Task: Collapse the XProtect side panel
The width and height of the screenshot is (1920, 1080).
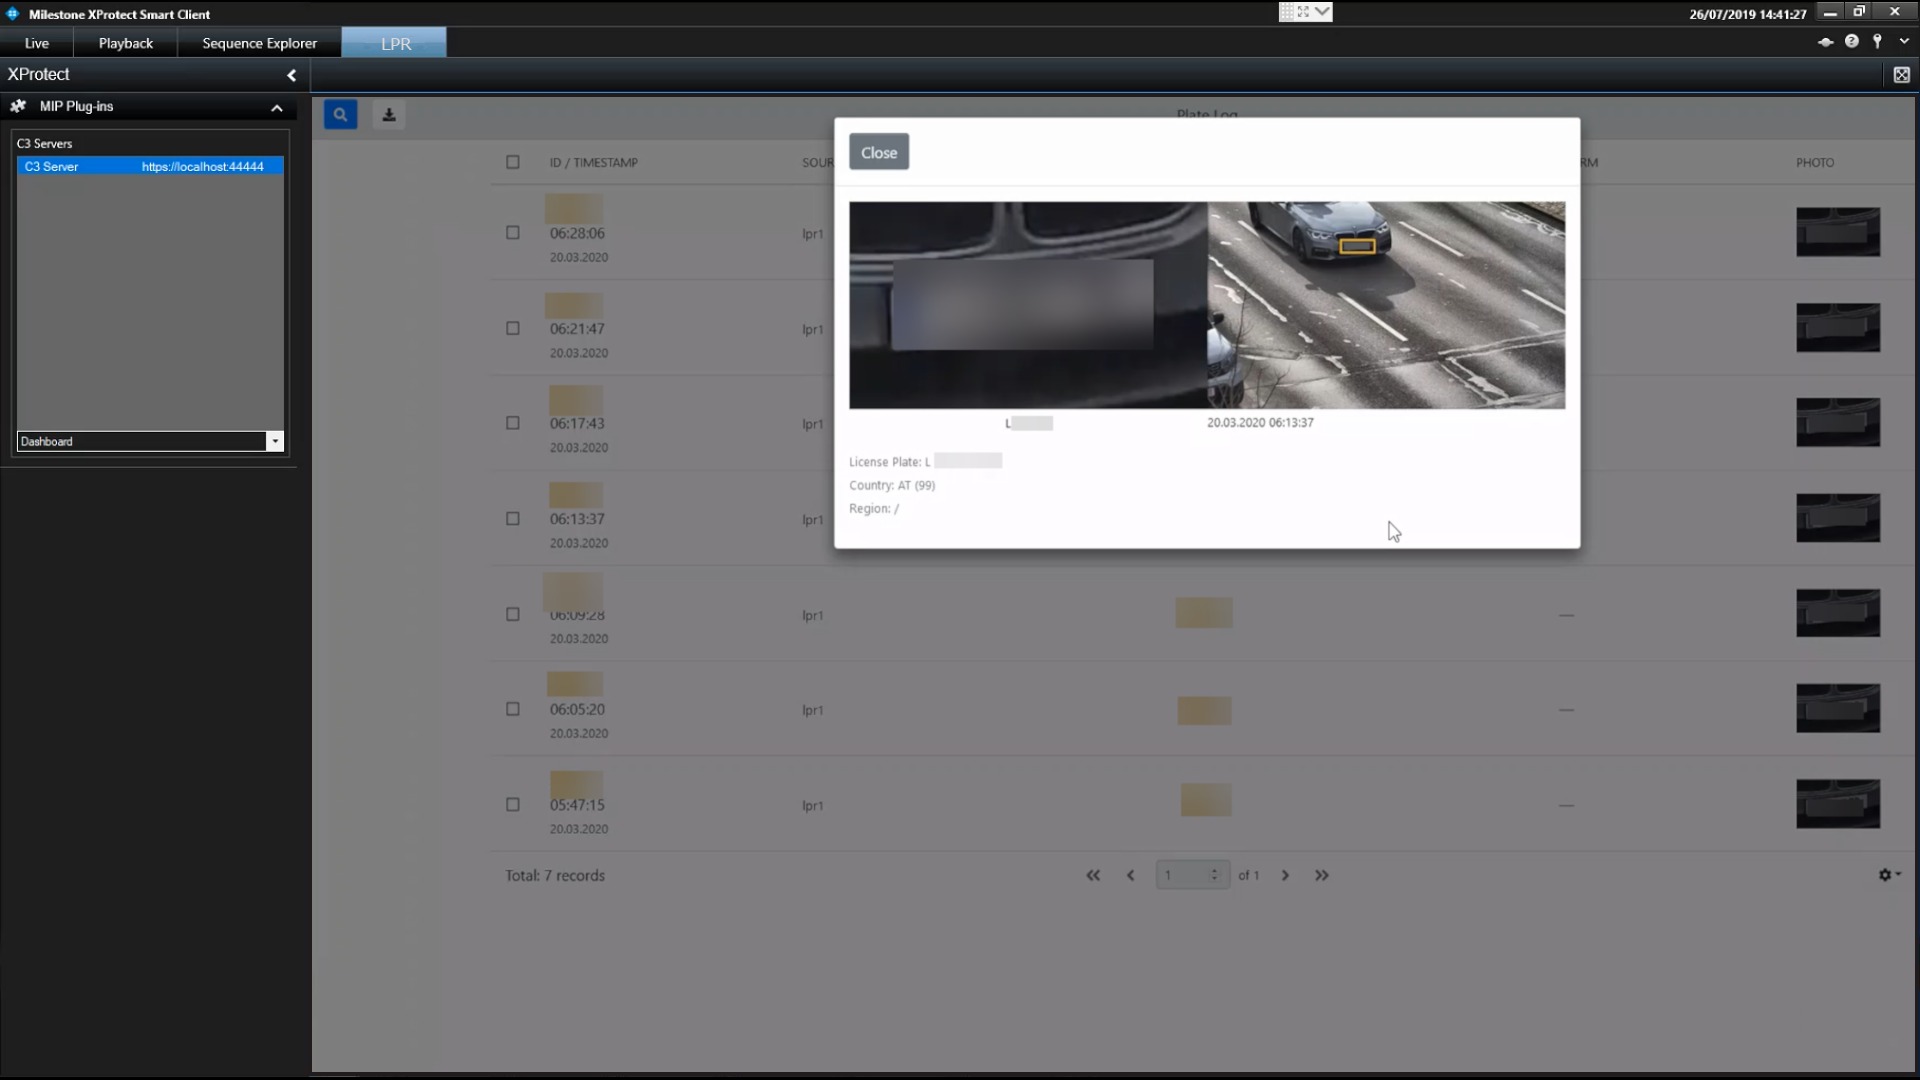Action: point(291,75)
